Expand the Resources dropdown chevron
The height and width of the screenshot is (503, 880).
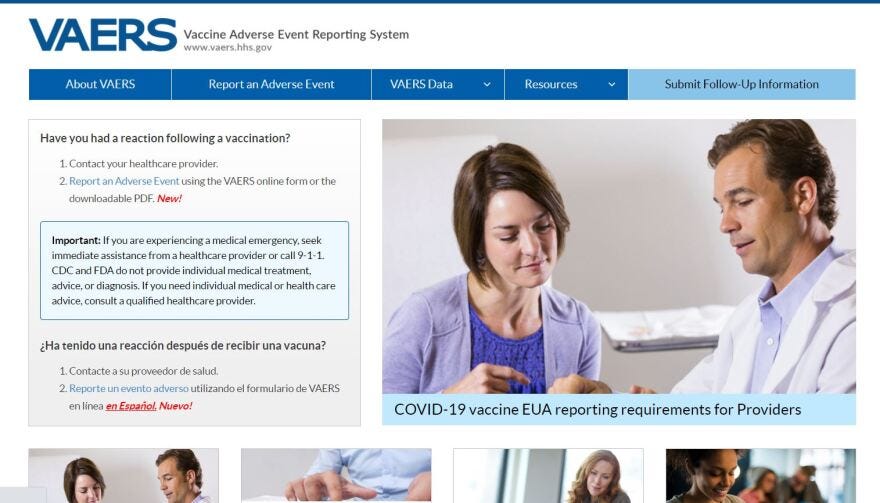(x=612, y=85)
